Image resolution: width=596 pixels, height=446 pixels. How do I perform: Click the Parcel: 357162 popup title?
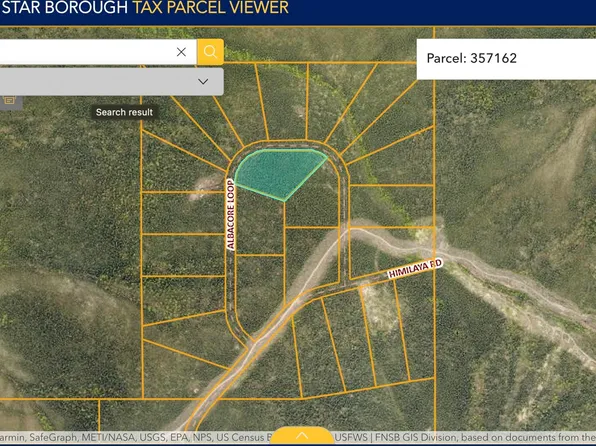[x=471, y=58]
